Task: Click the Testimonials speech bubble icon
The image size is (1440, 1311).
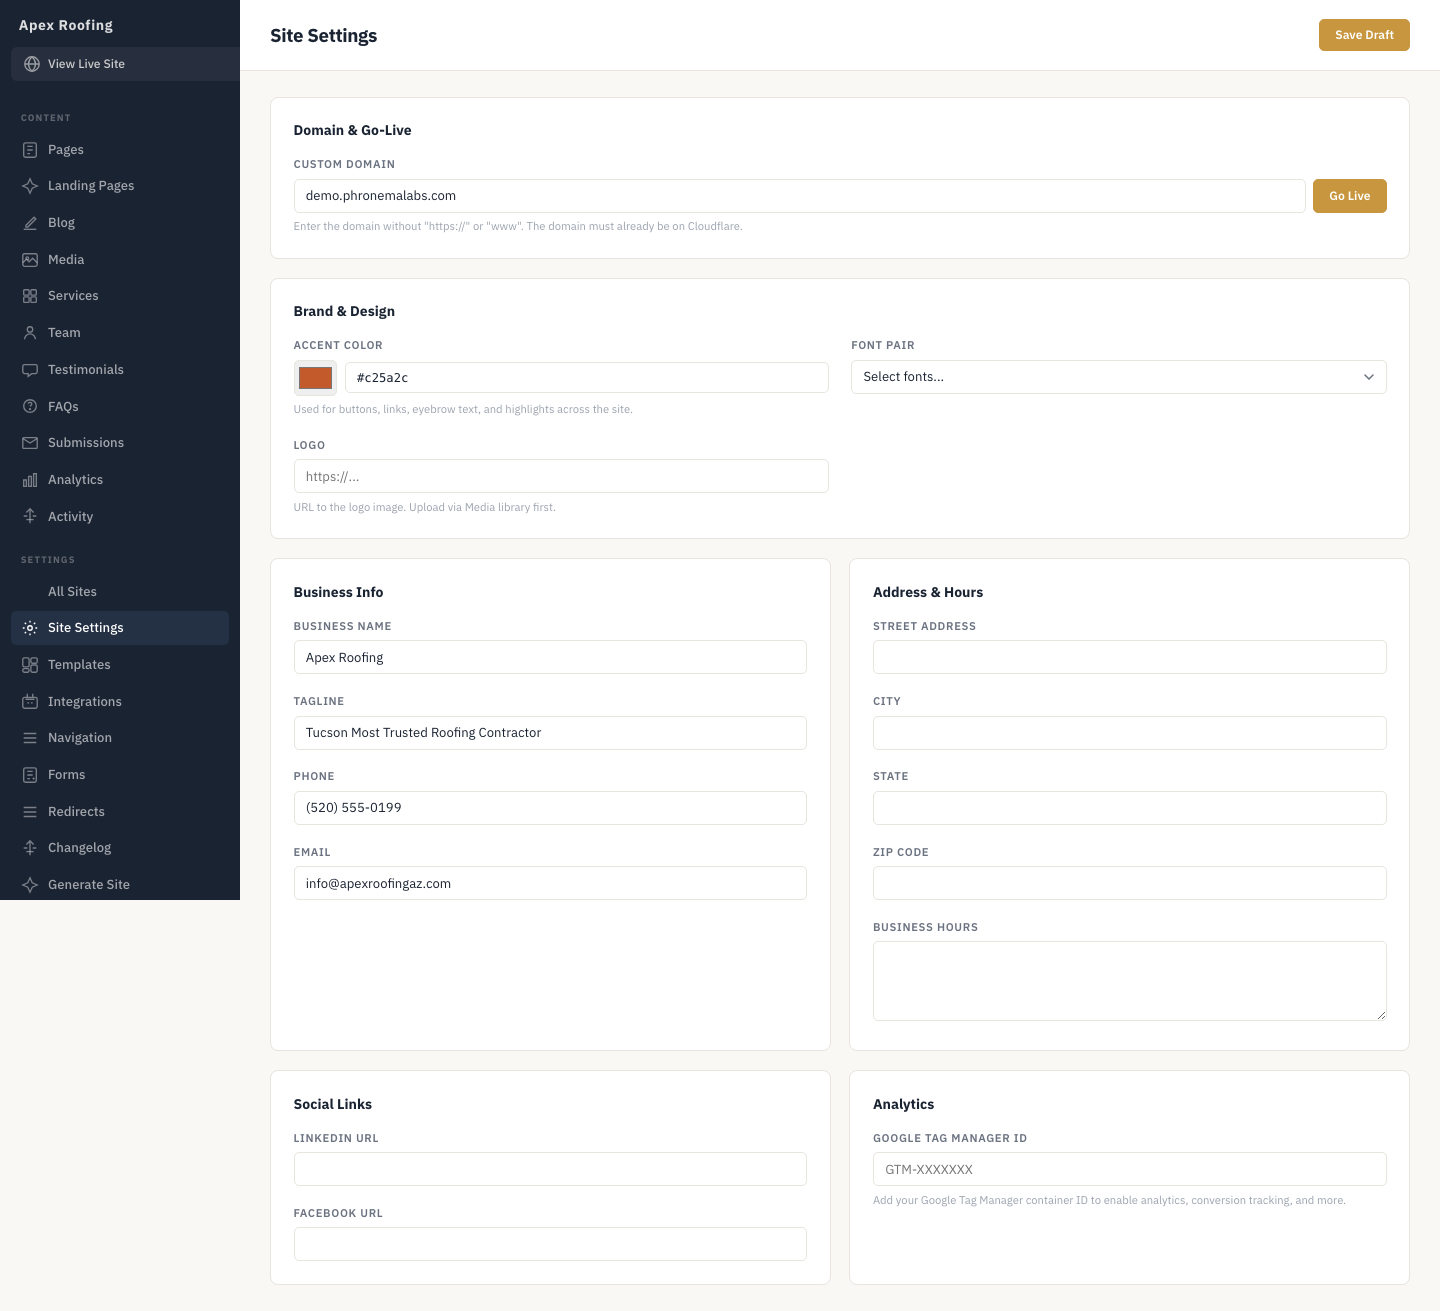Action: point(30,370)
